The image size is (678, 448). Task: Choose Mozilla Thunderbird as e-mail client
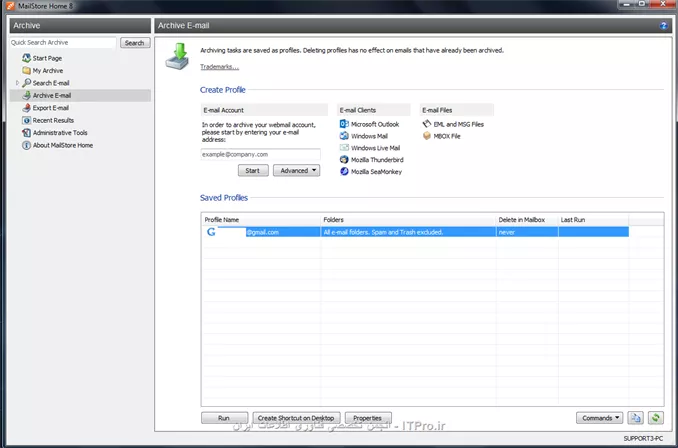click(x=377, y=160)
